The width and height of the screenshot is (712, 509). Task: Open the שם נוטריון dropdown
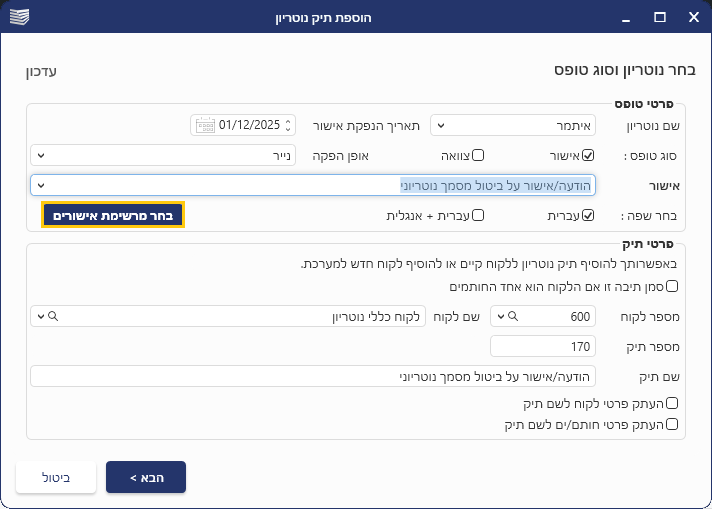[x=441, y=125]
